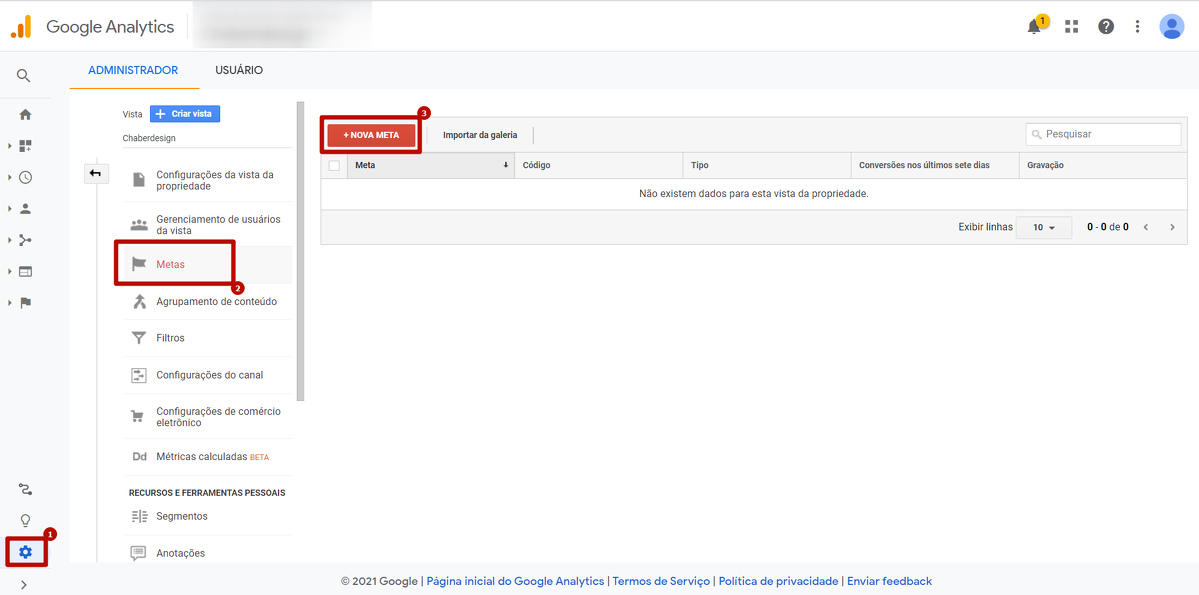Click the back arrow button beside view column
This screenshot has height=595, width=1199.
[x=95, y=174]
